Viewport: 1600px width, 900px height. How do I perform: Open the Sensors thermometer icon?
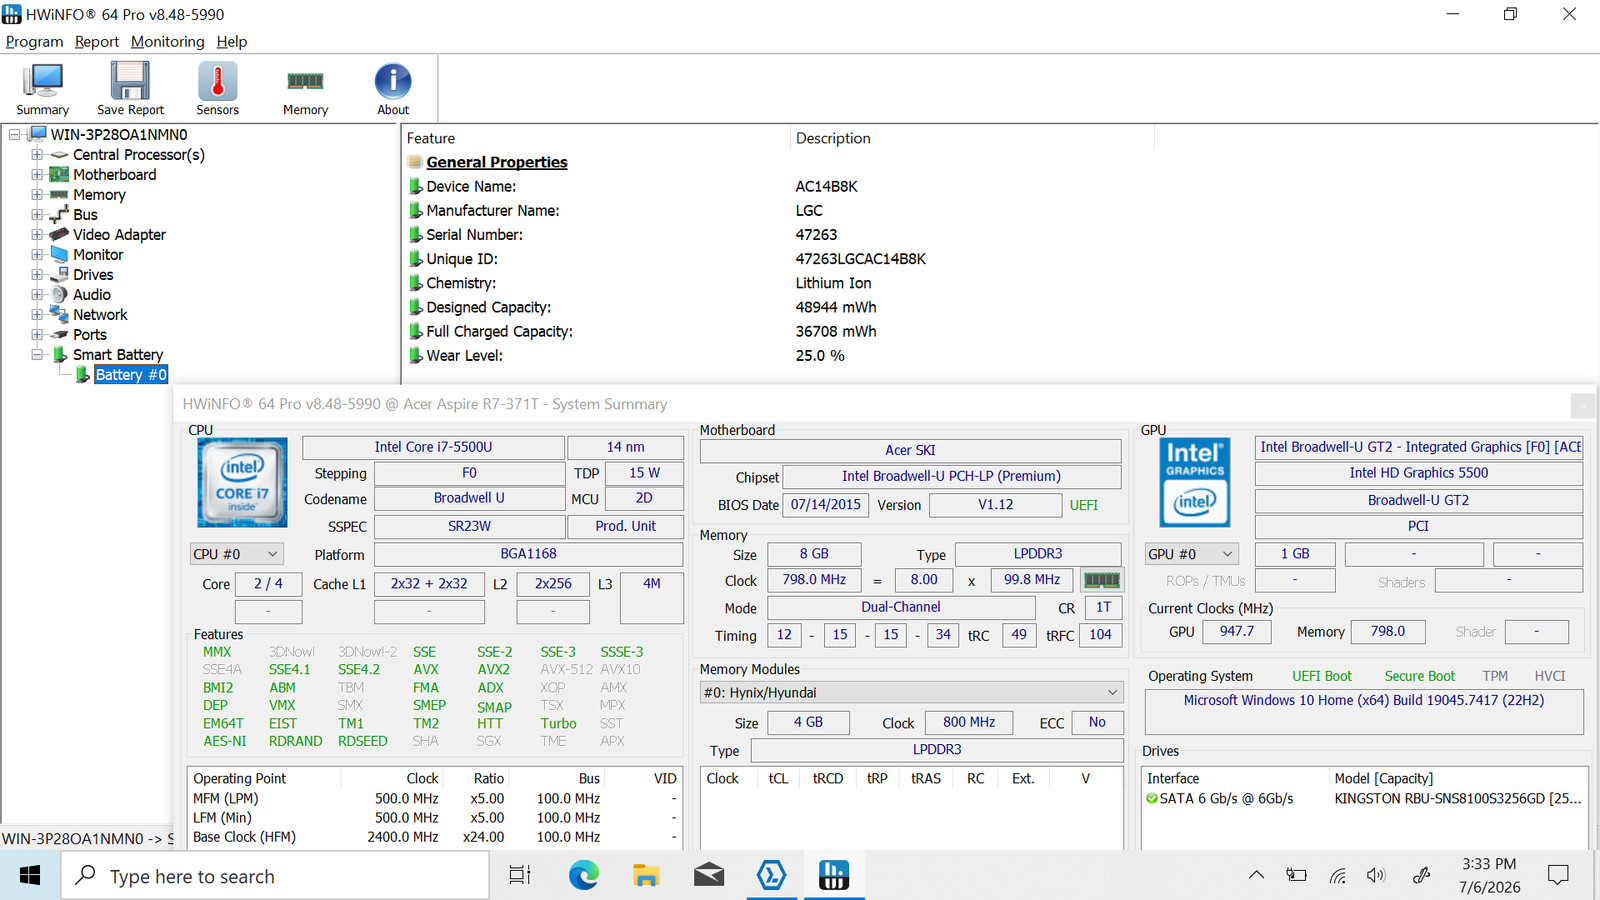click(x=217, y=81)
